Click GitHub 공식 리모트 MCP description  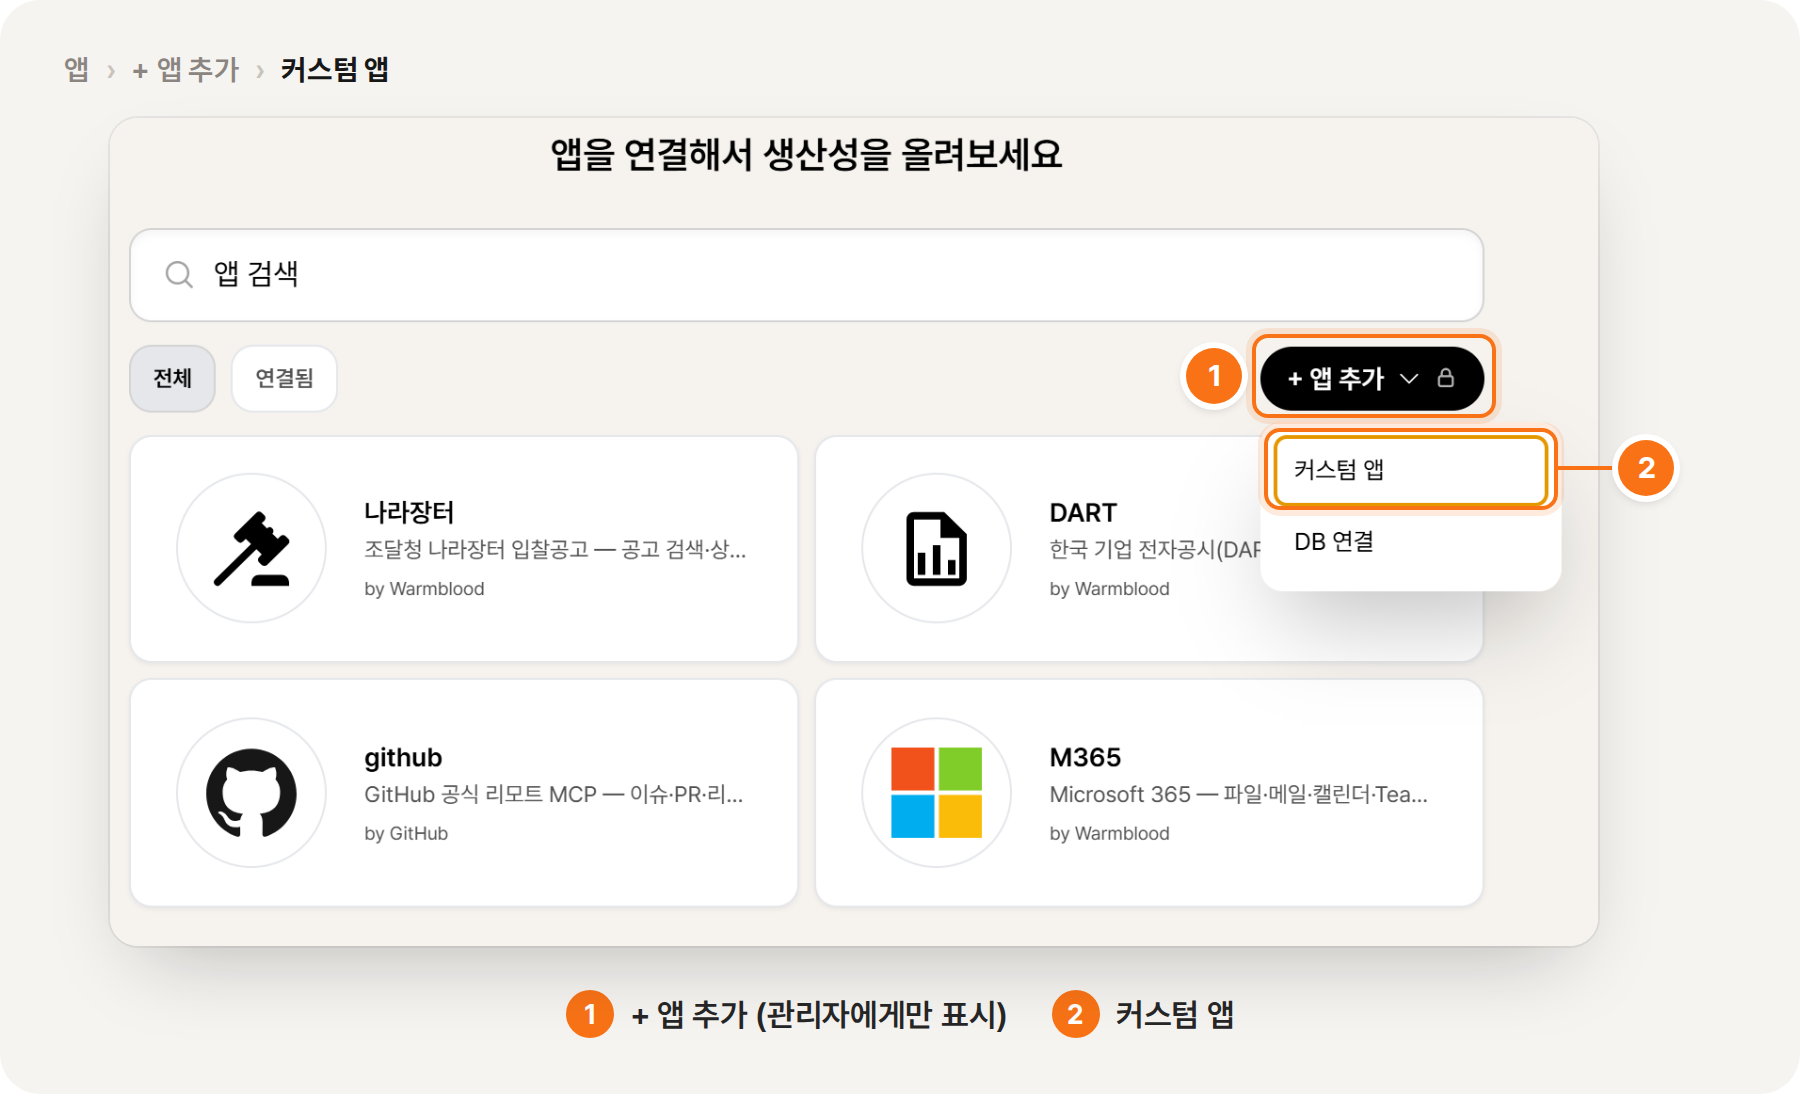pos(554,794)
